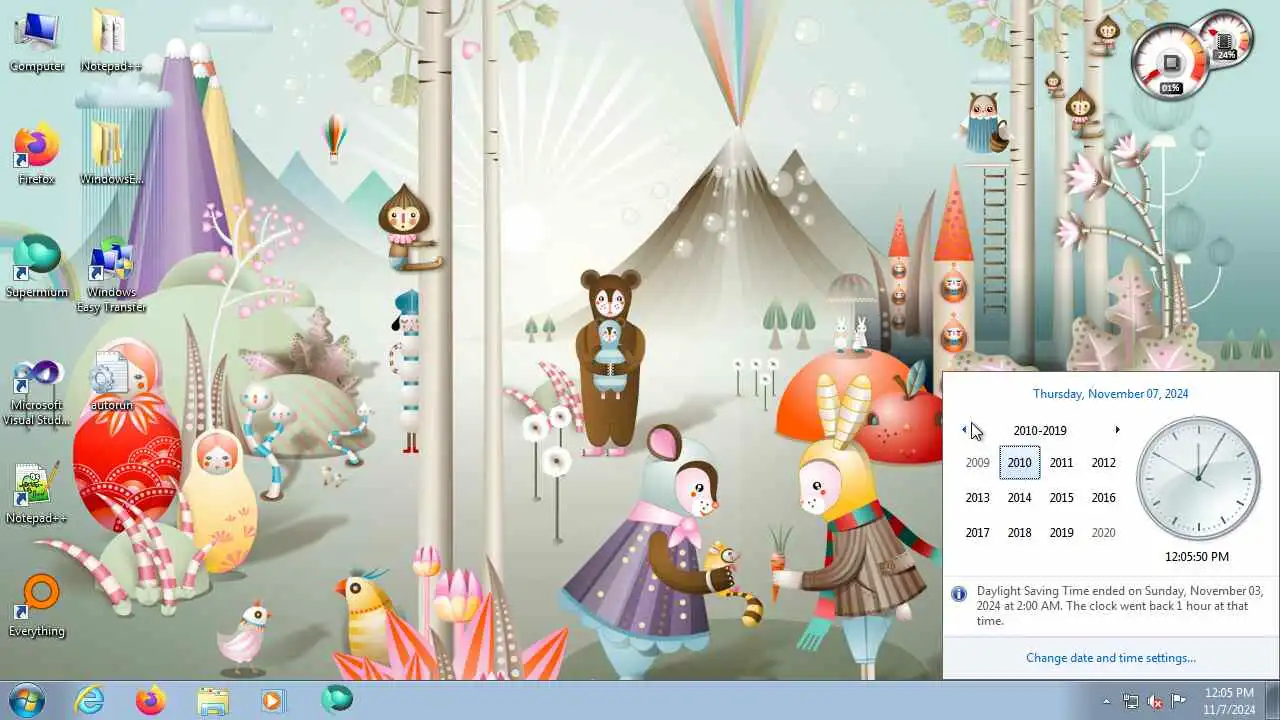
Task: Select the Firefox desktop shortcut
Action: click(x=37, y=156)
